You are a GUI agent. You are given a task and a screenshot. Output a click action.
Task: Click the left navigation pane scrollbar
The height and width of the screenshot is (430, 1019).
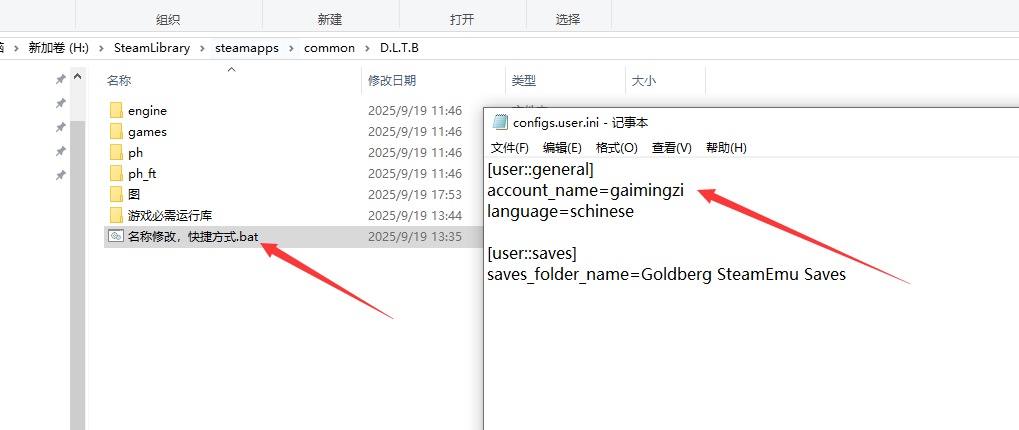click(x=77, y=250)
